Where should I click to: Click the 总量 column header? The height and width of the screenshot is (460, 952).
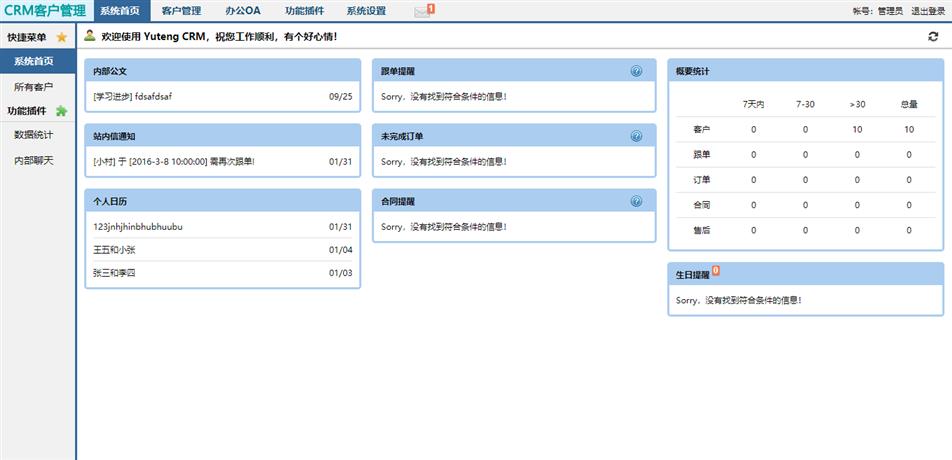(909, 104)
